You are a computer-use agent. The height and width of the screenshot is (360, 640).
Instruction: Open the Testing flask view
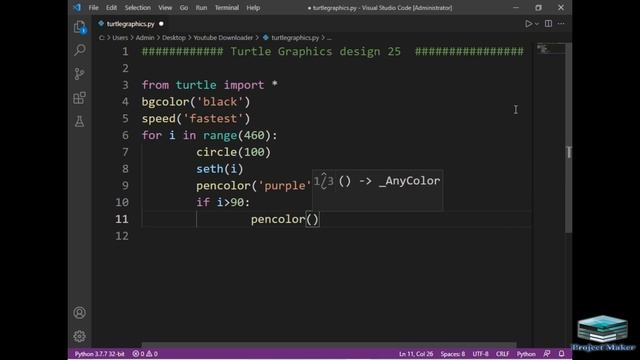tap(80, 122)
